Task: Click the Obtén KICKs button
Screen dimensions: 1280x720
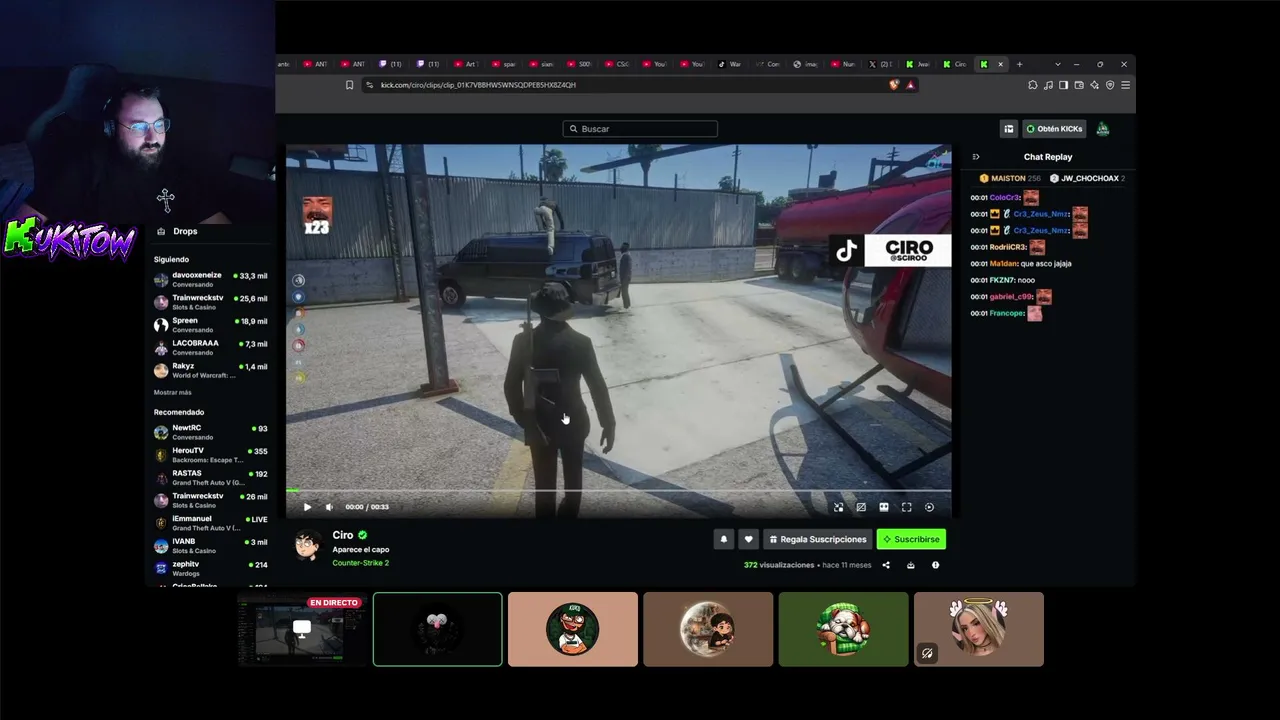Action: coord(1054,129)
